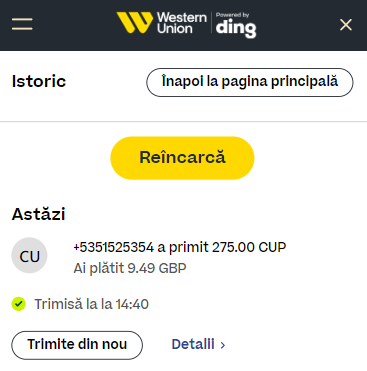Screen dimensions: 367x371
Task: Click the Istoric heading
Action: 39,81
